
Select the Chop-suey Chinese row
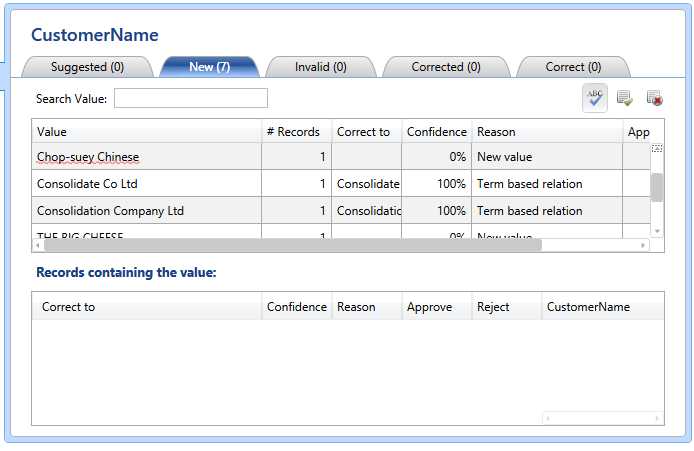point(88,157)
